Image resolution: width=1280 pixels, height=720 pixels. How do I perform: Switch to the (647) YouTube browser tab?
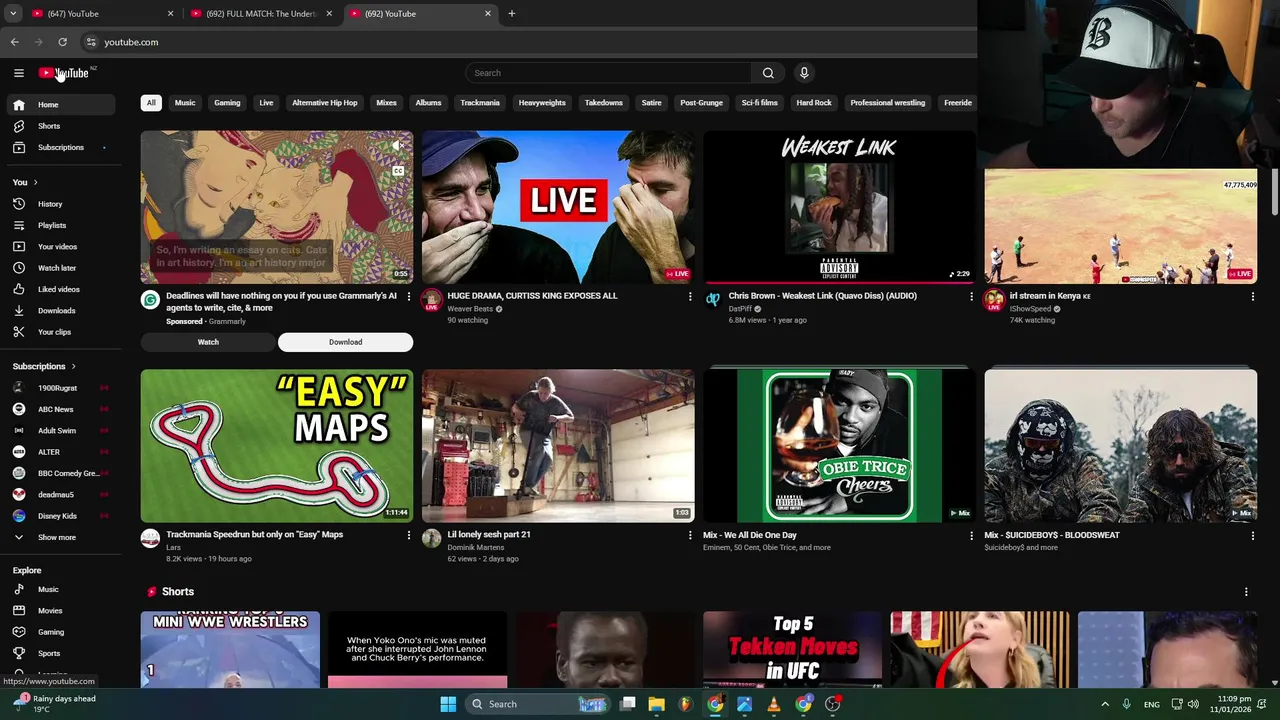[x=100, y=14]
